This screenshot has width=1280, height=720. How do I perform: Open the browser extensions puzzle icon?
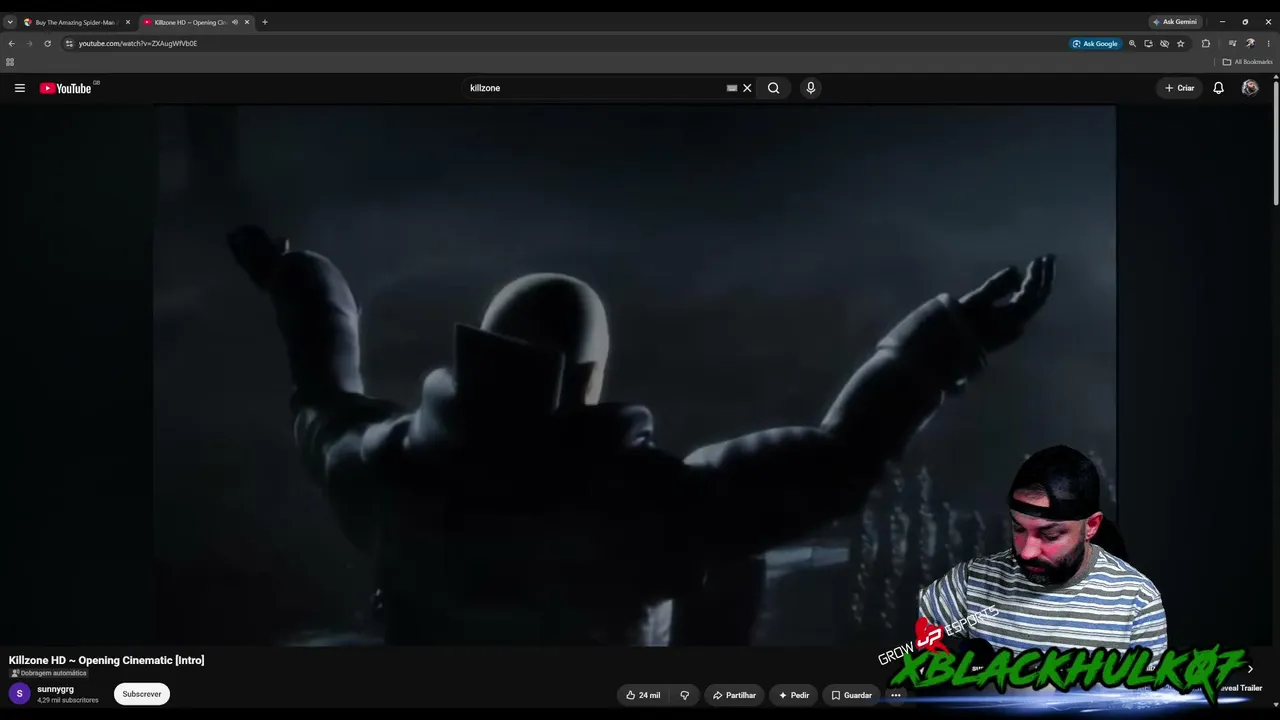coord(1205,44)
